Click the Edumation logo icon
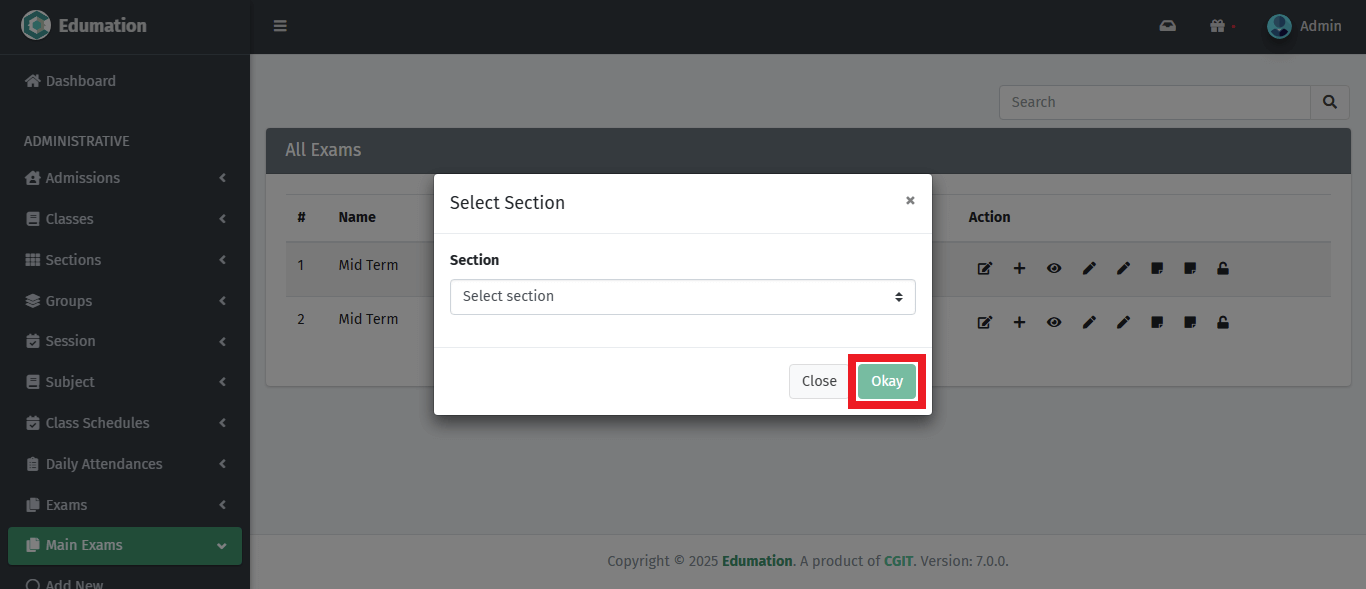Screen dimensions: 1366x589 [x=36, y=26]
